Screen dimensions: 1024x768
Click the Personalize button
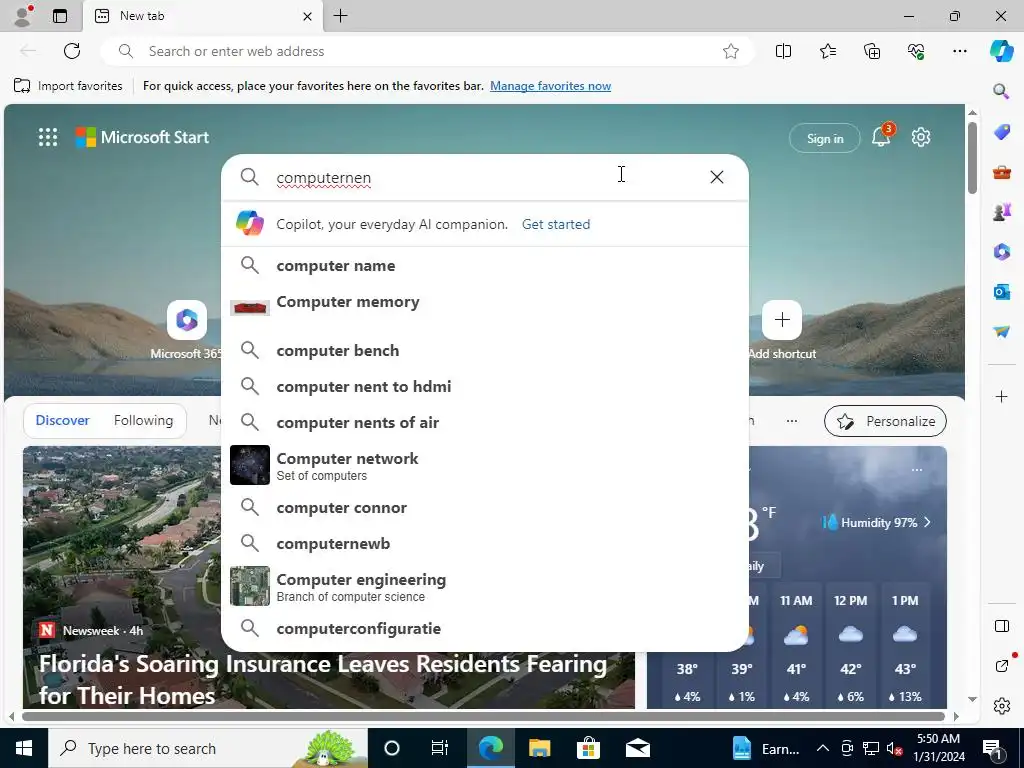coord(885,421)
